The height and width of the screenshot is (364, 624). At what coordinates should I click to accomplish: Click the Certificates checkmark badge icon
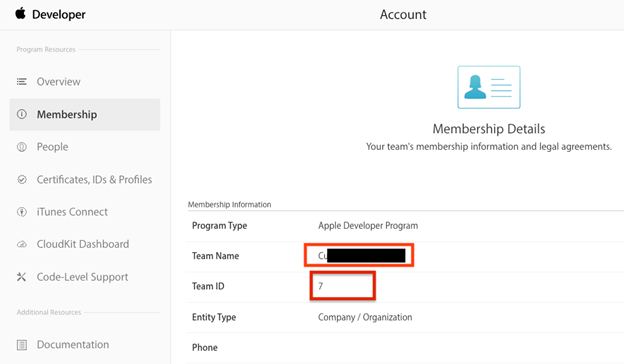coord(22,179)
